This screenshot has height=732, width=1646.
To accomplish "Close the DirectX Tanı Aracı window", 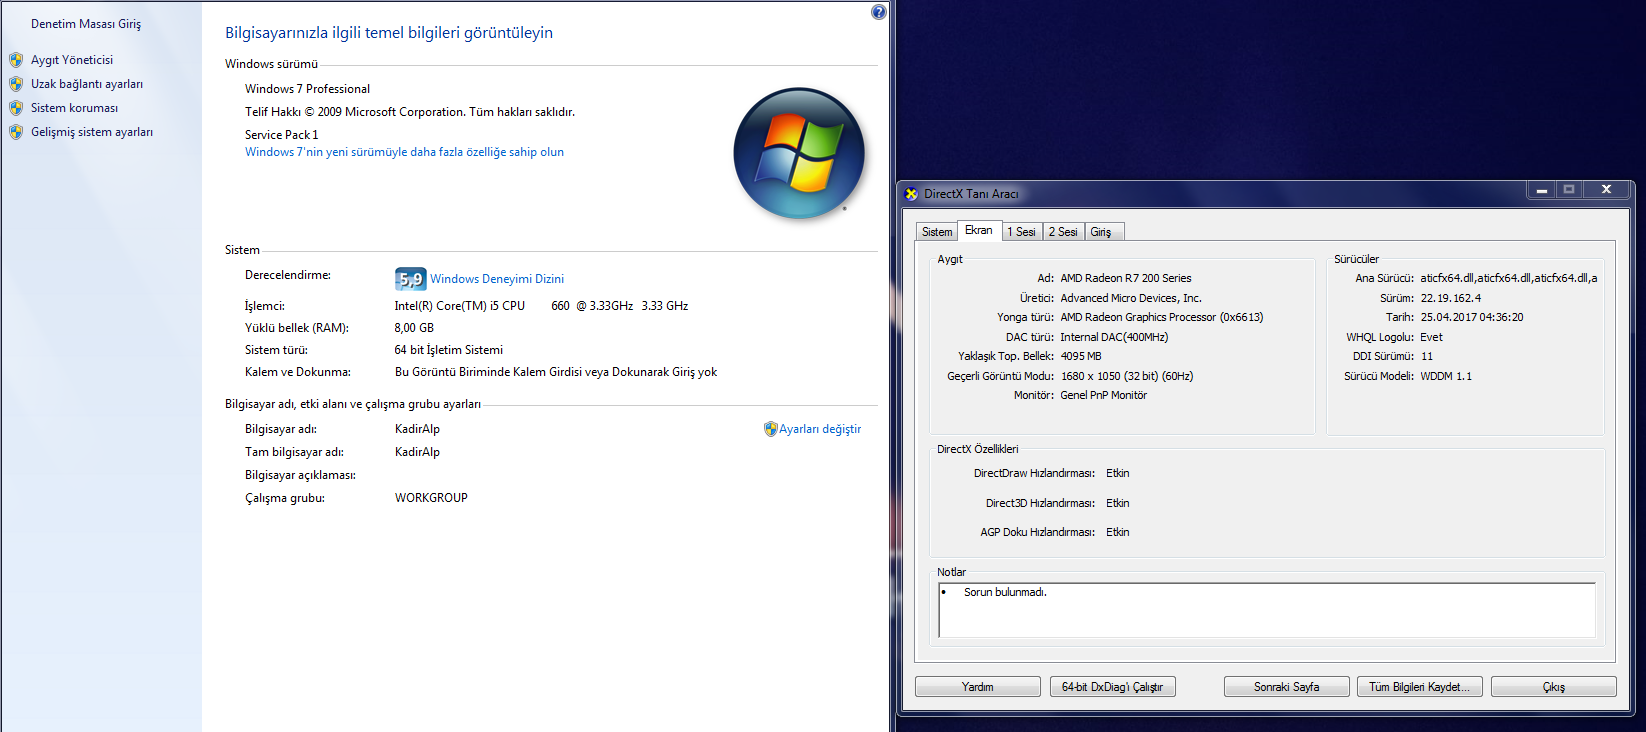I will 1607,189.
